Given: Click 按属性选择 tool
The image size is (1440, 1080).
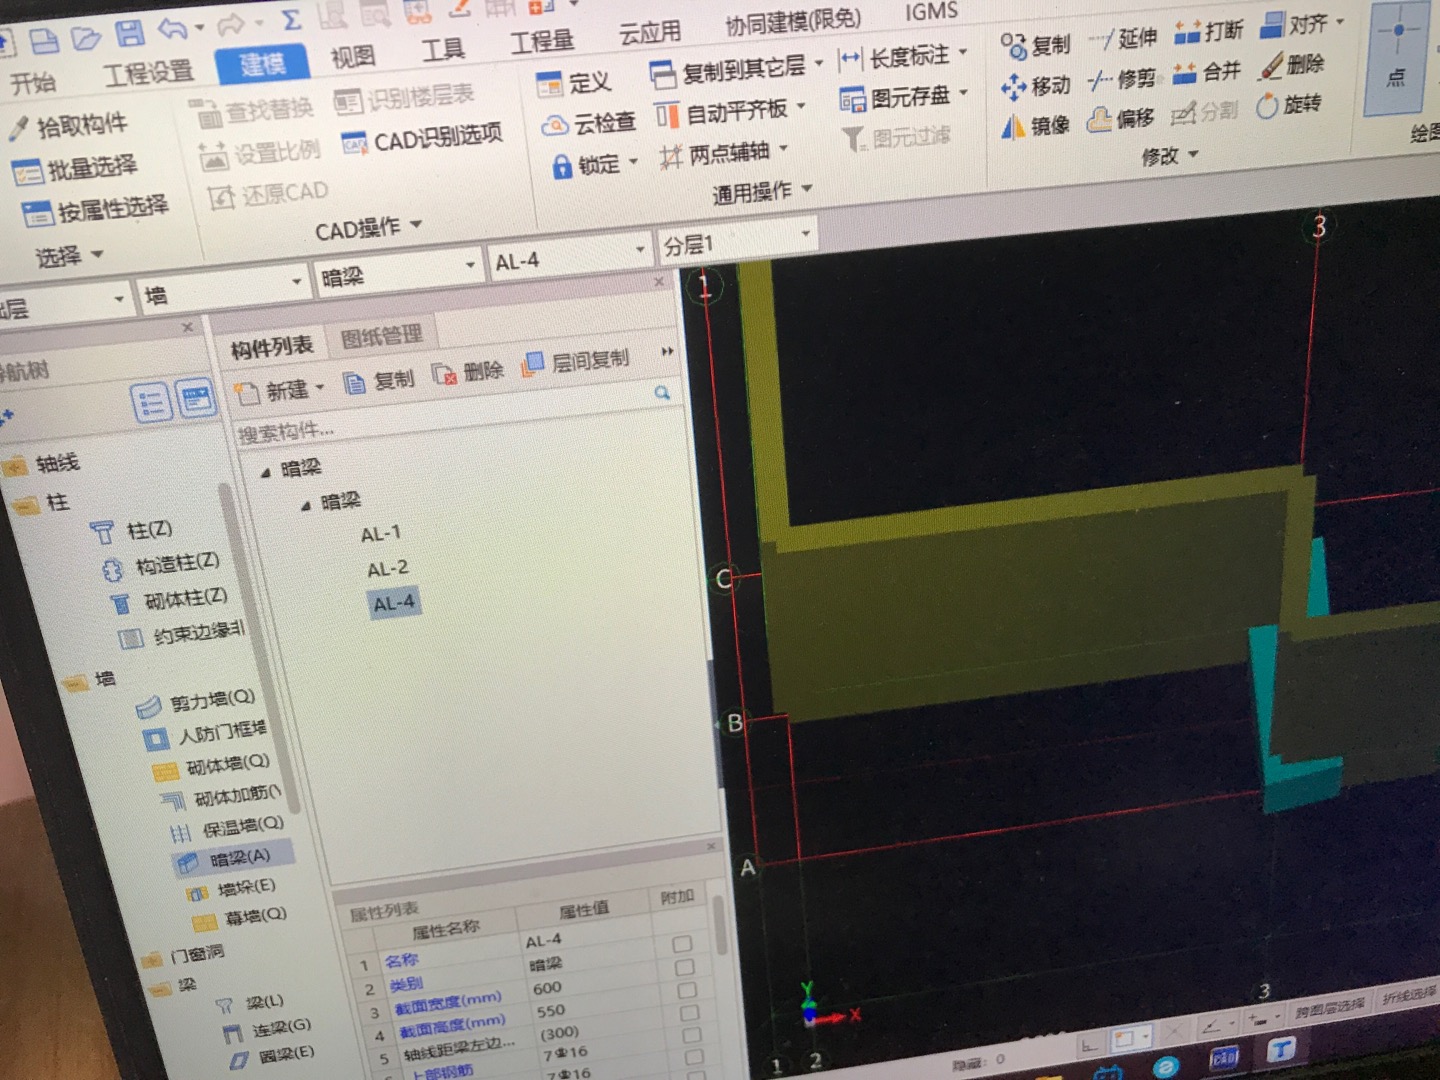Looking at the screenshot, I should [96, 210].
